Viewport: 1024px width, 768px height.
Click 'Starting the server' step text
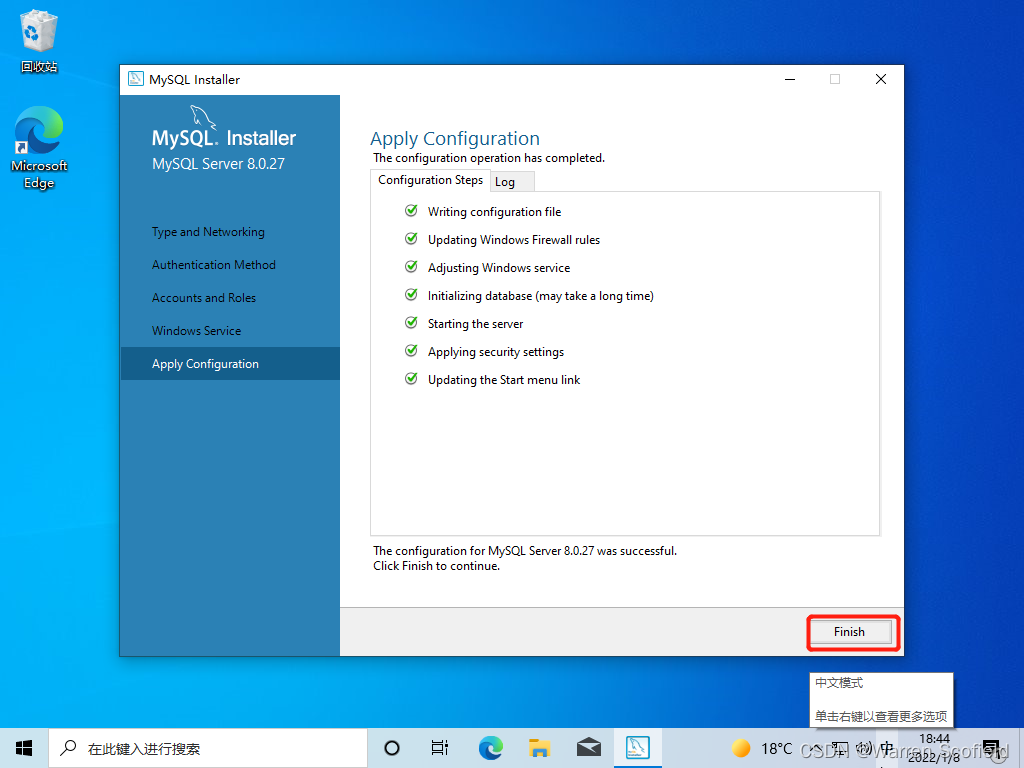click(x=475, y=324)
